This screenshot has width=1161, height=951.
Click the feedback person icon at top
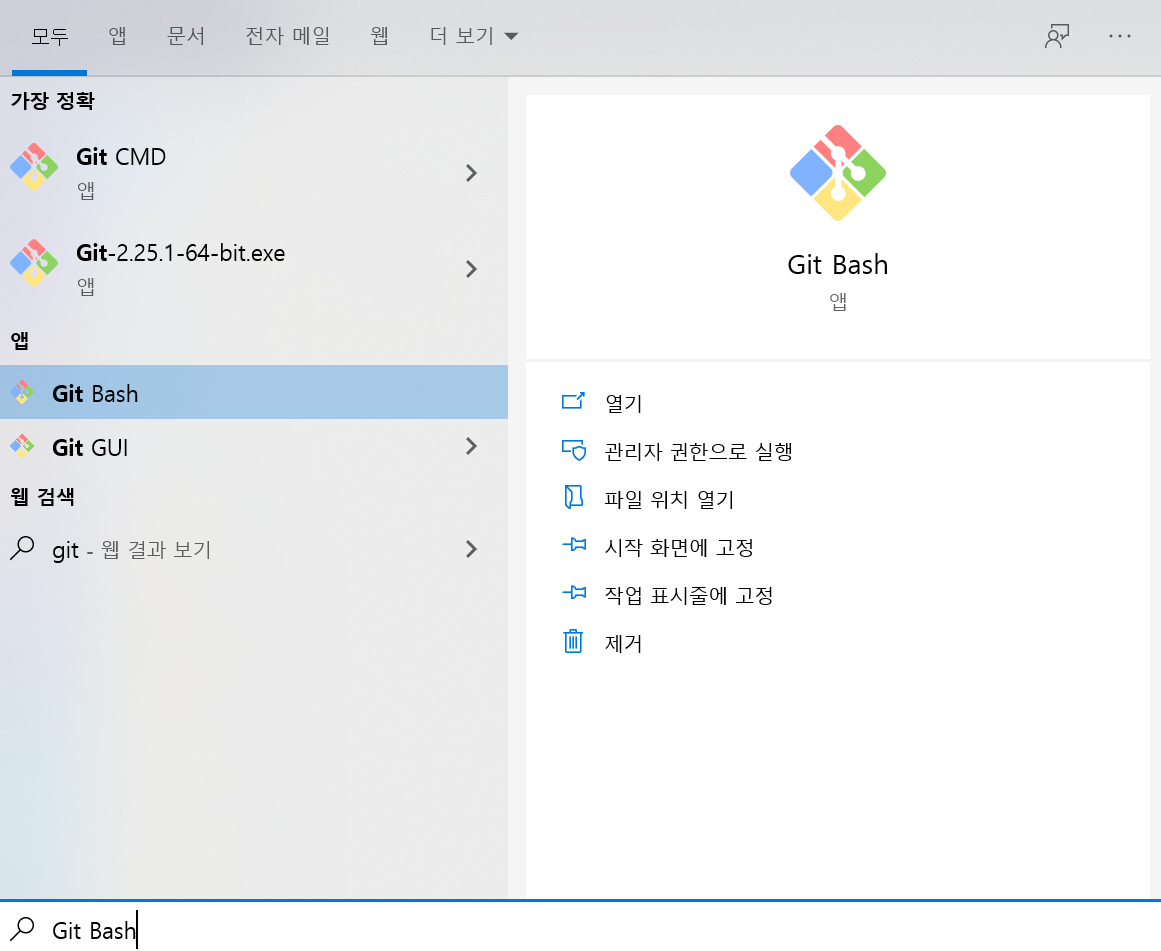pyautogui.click(x=1057, y=36)
